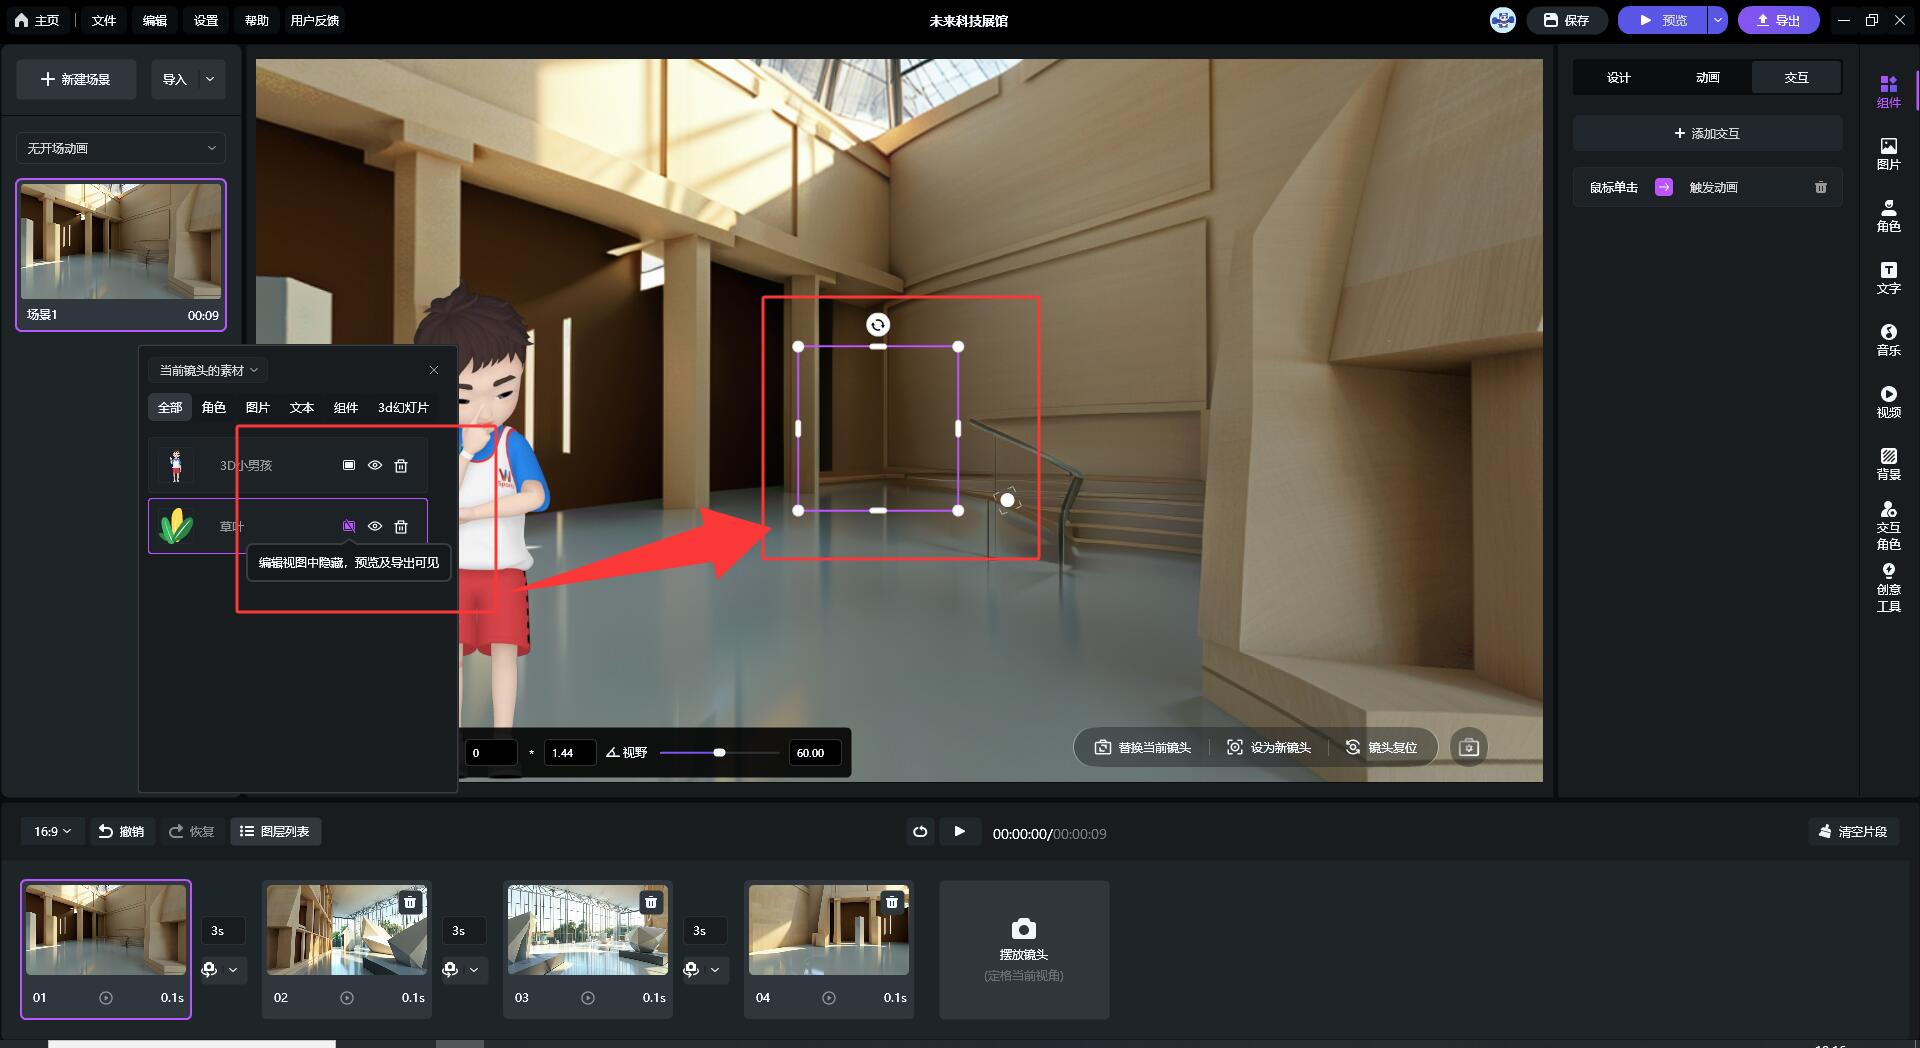The image size is (1920, 1048).
Task: Delete shot 02 using its trash icon
Action: [x=410, y=902]
